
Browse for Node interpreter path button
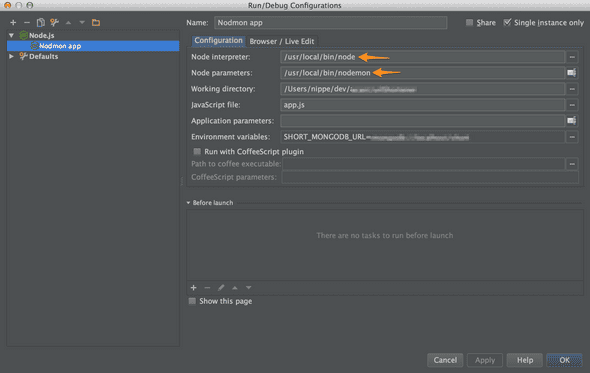point(572,57)
